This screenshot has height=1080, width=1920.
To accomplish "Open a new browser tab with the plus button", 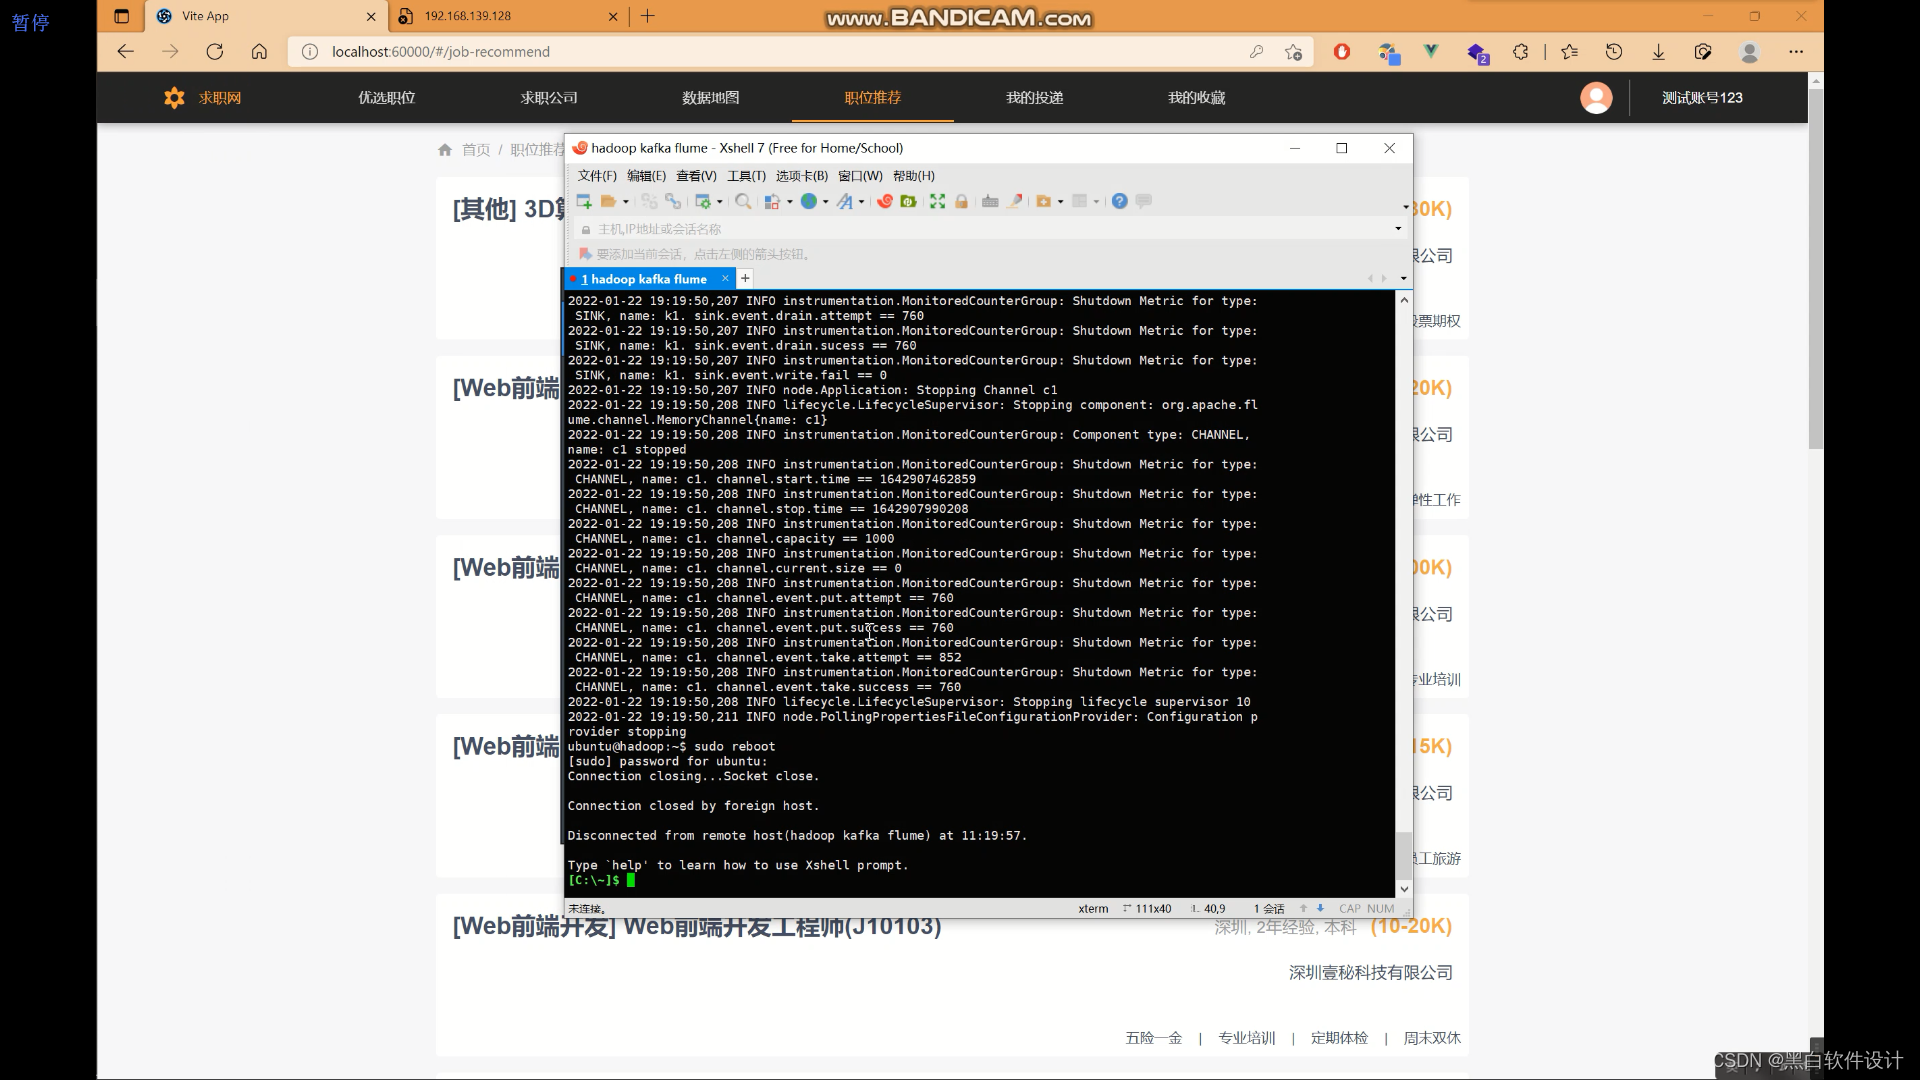I will pos(648,16).
